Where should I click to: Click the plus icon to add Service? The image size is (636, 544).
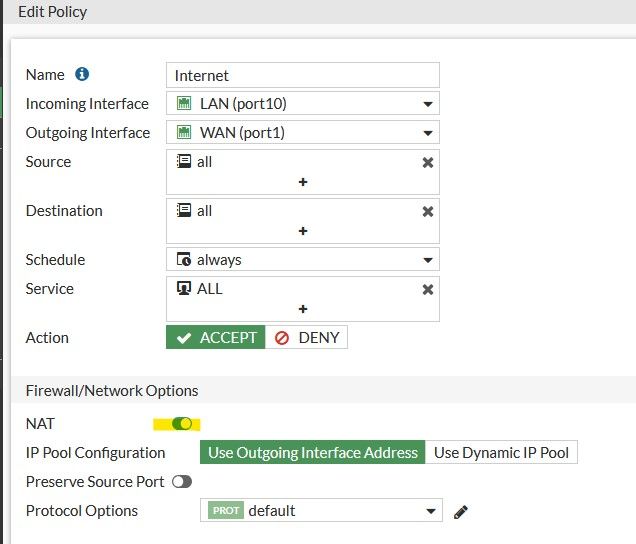[x=302, y=309]
